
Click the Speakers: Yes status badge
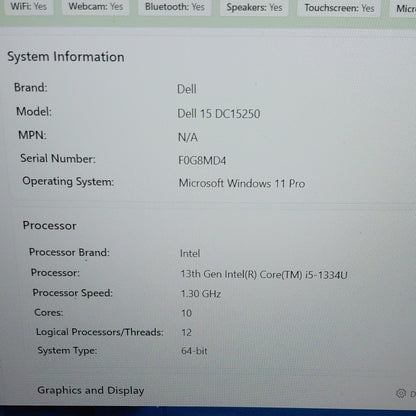pos(254,7)
